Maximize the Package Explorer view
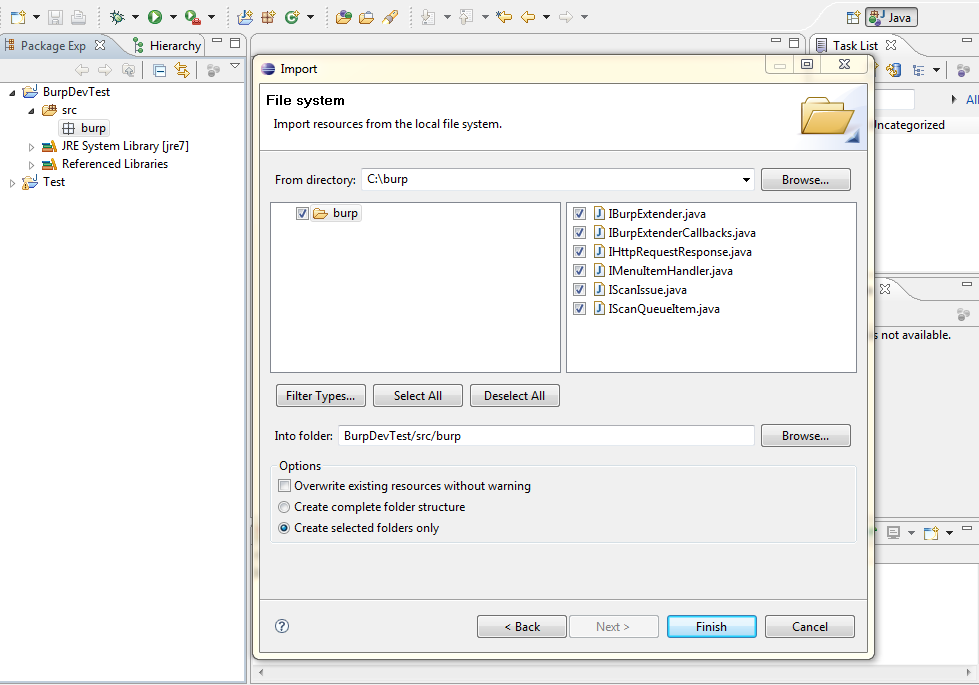This screenshot has height=685, width=979. click(x=235, y=43)
